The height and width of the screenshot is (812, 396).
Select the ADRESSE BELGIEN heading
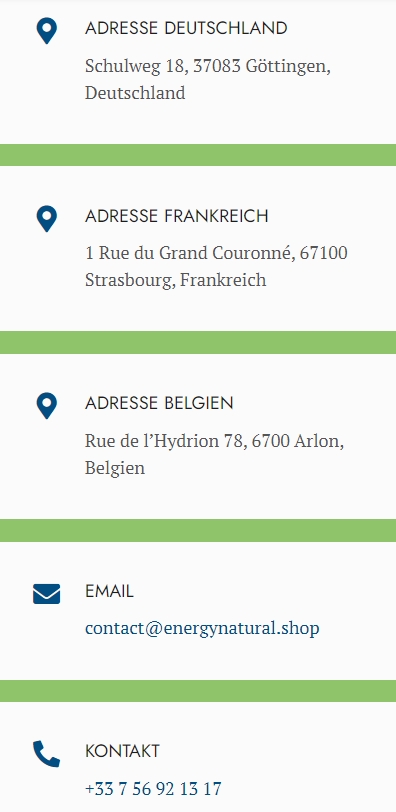[159, 403]
